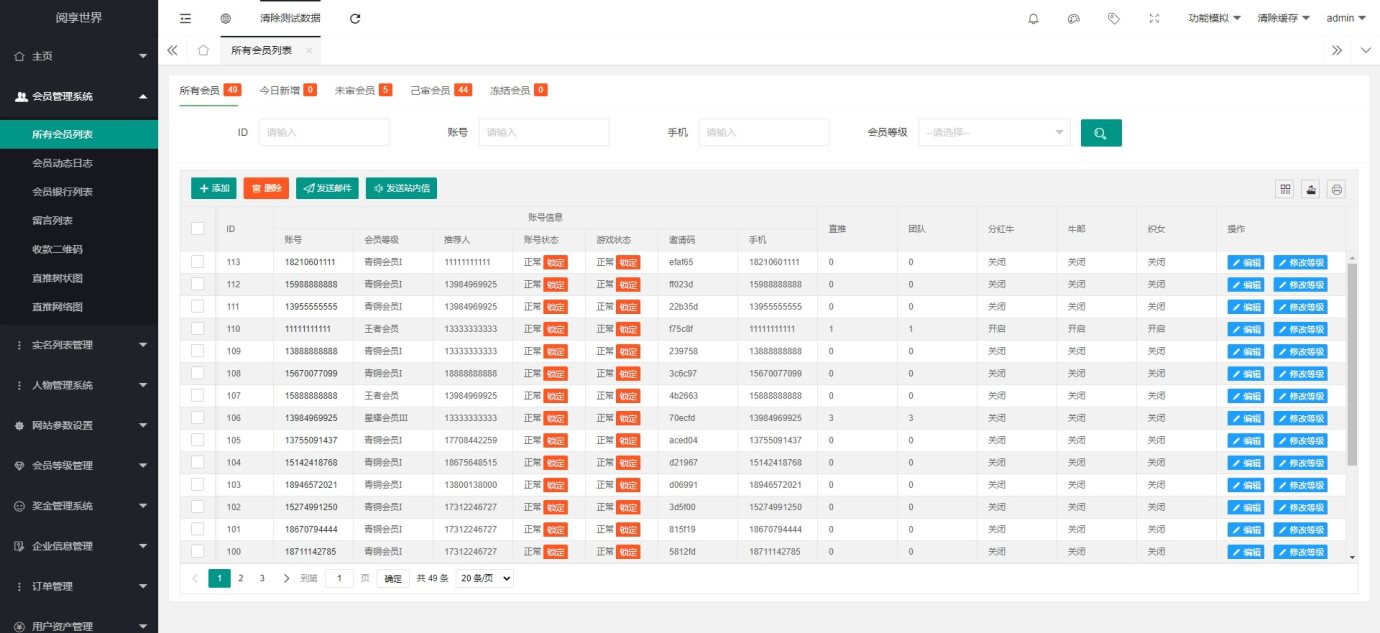Check the row for ID 104

197,462
